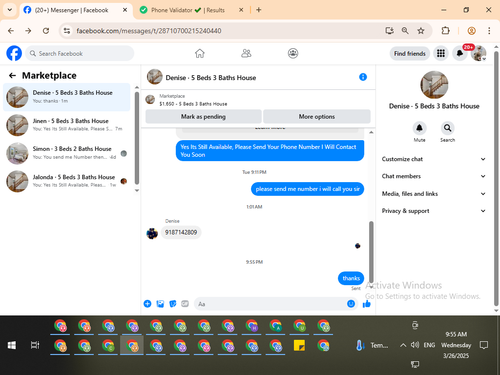The width and height of the screenshot is (500, 375).
Task: Show hidden system tray icons
Action: coord(403,345)
